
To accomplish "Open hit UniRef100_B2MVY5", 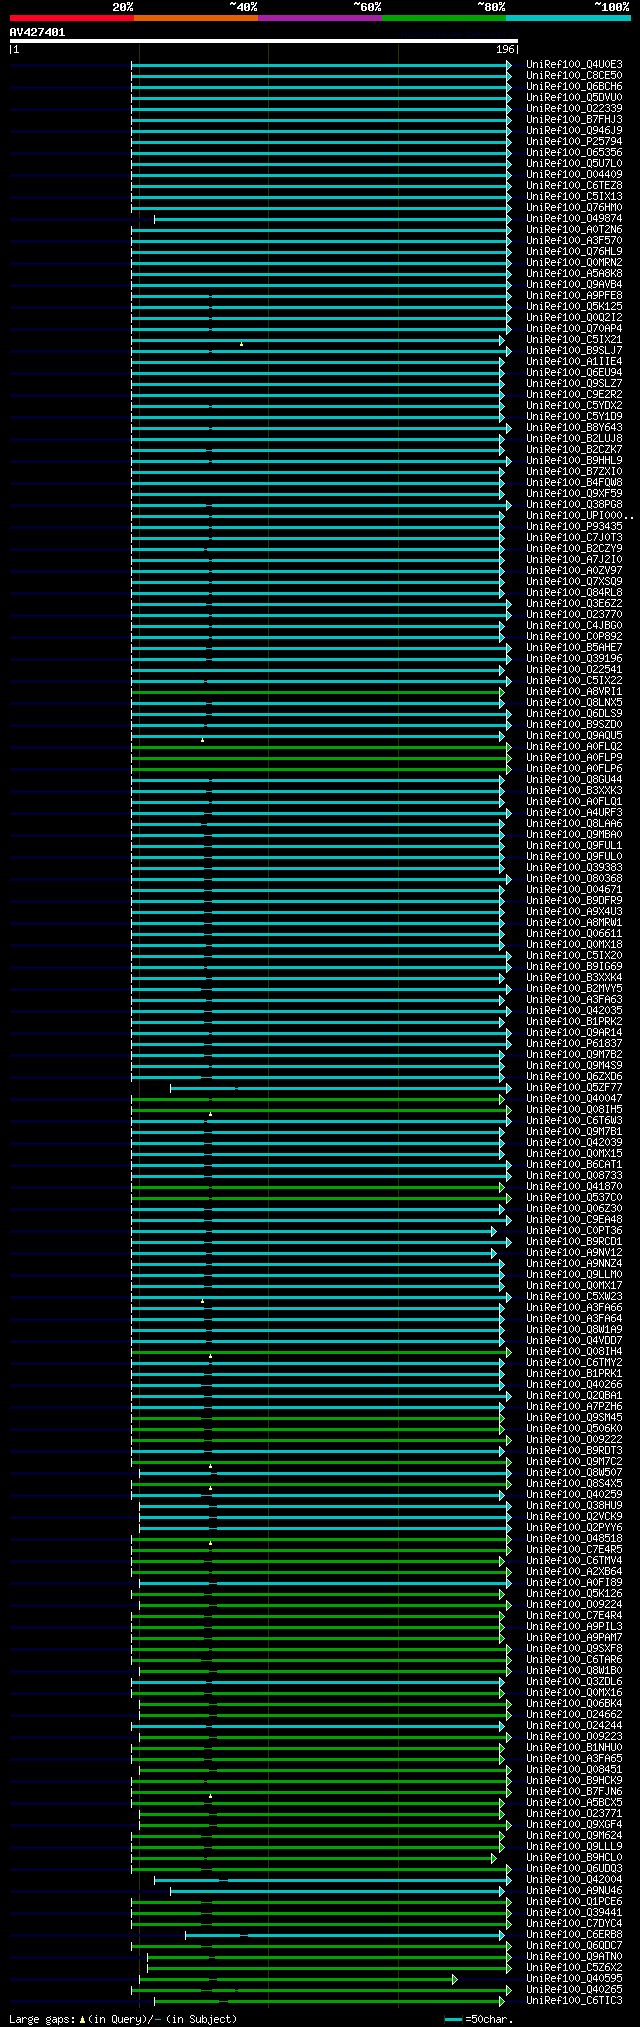I will tap(574, 989).
